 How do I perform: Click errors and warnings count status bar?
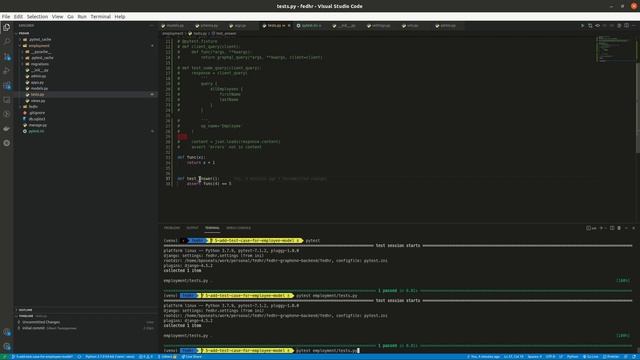[x=146, y=357]
